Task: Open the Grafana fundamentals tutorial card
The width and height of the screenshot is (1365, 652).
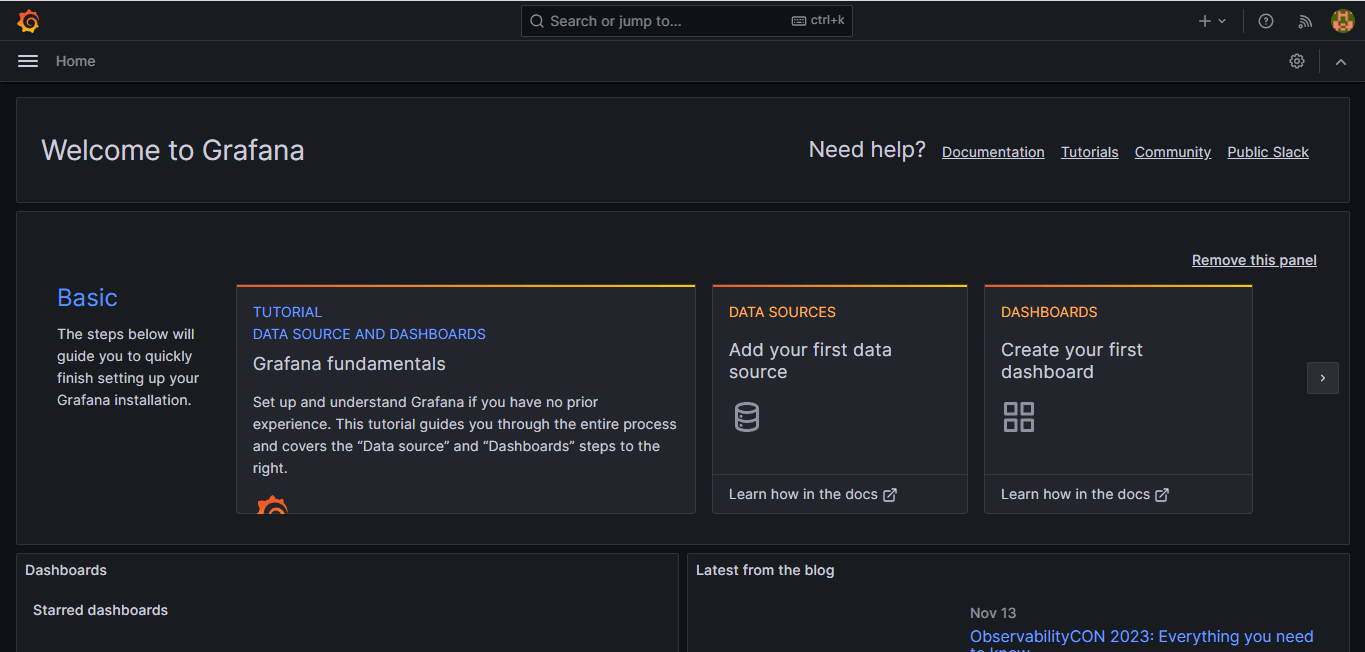Action: pyautogui.click(x=349, y=364)
